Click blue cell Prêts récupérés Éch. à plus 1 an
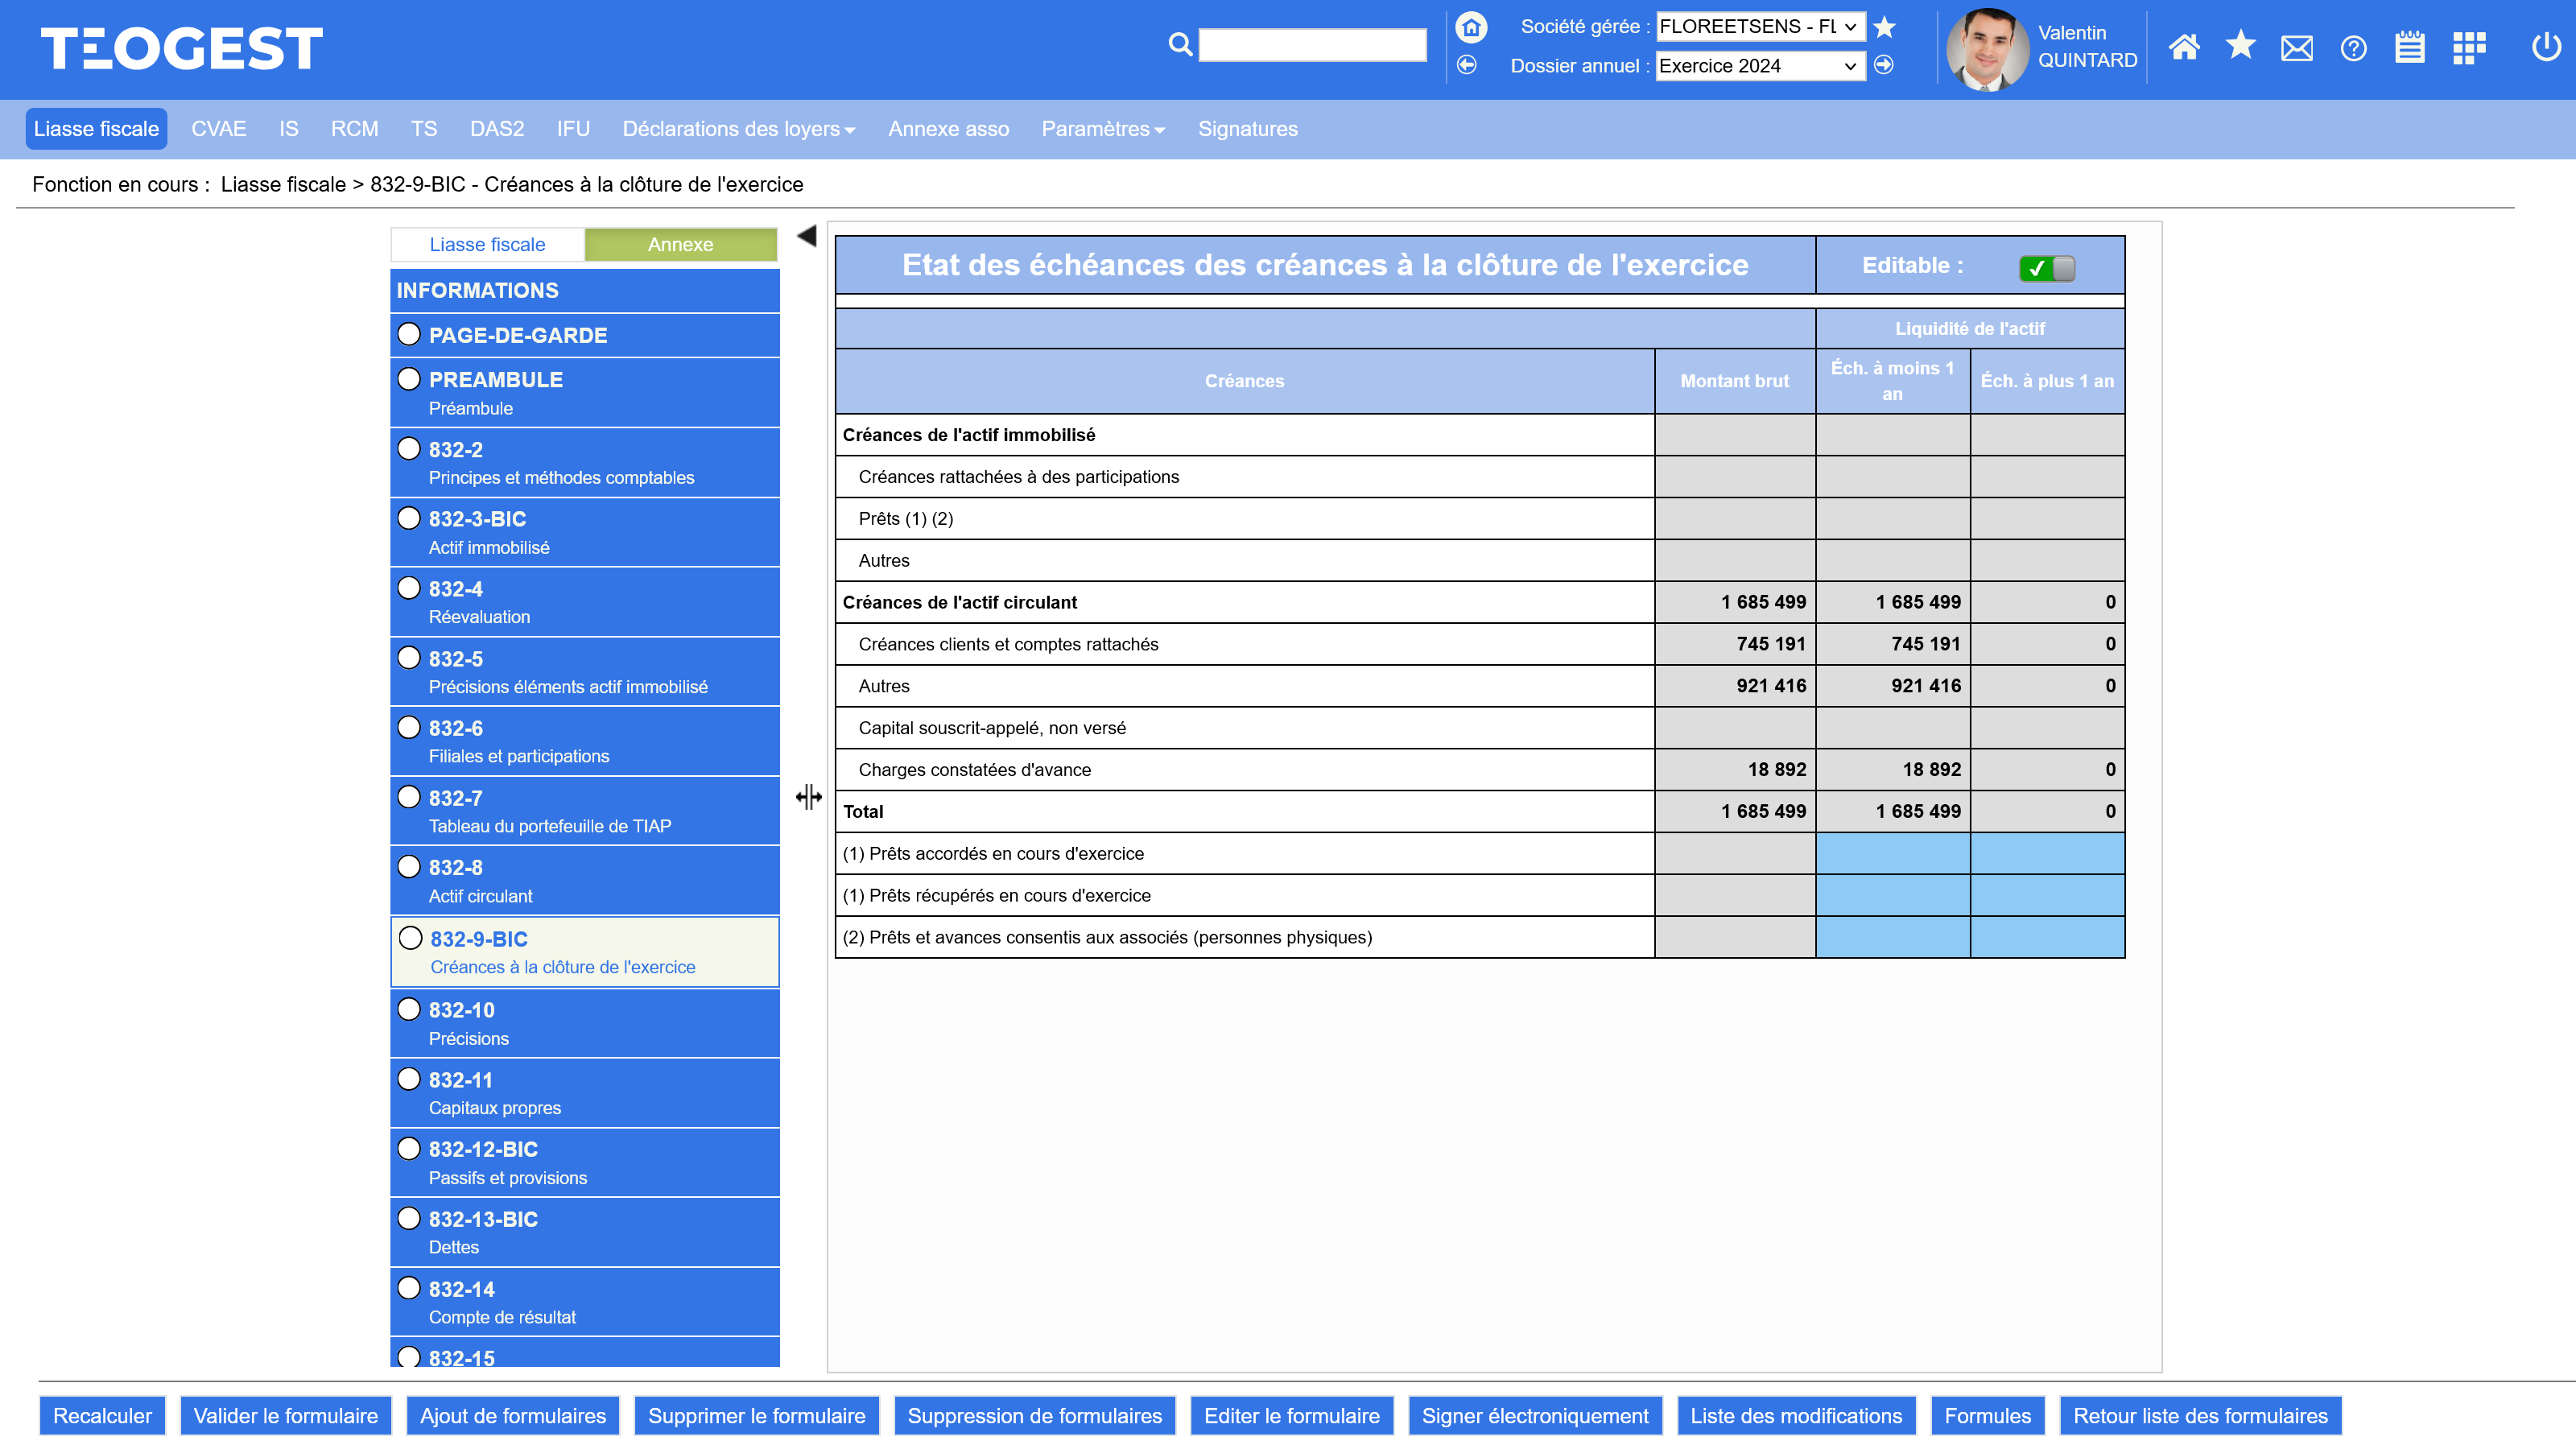The image size is (2576, 1449). point(2048,895)
